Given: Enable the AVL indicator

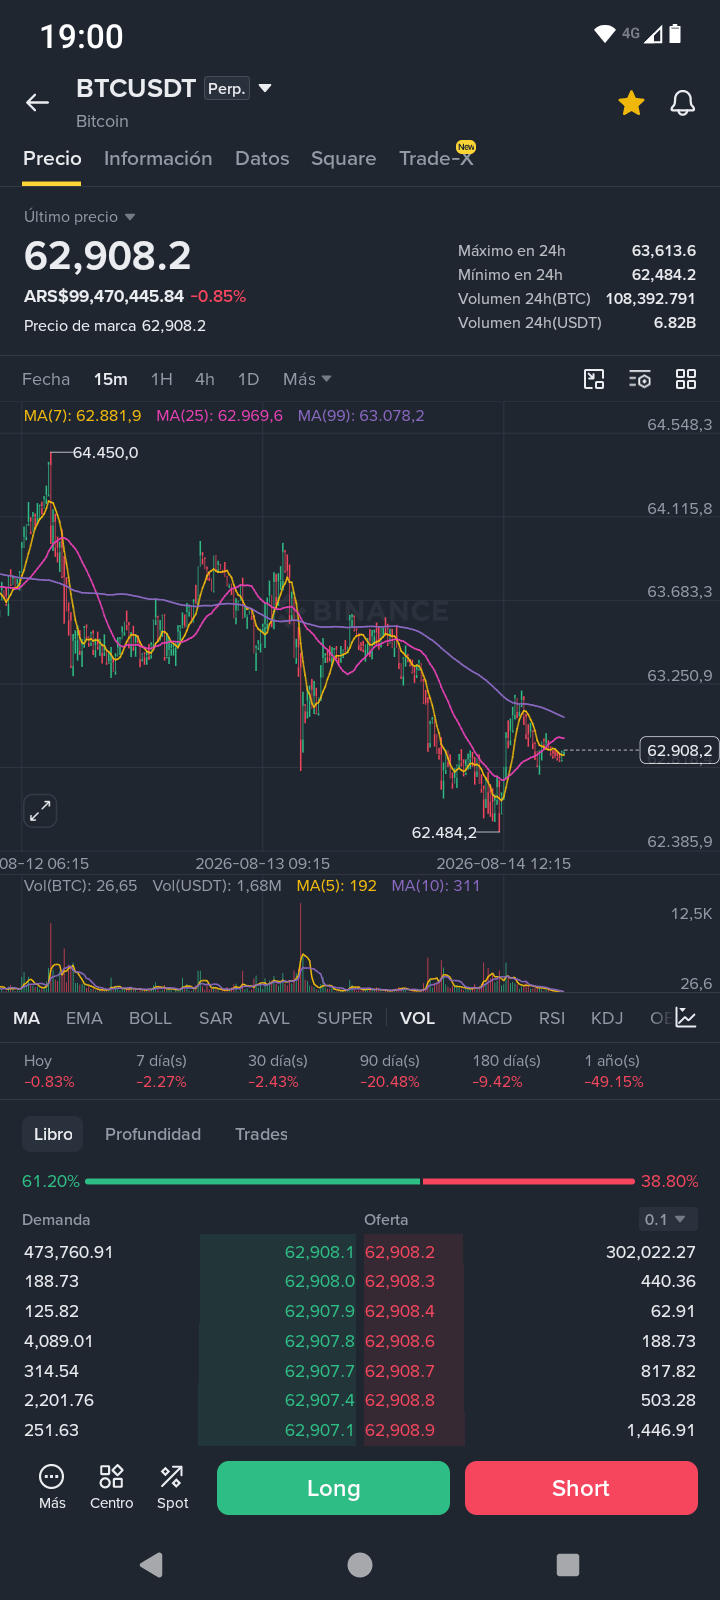Looking at the screenshot, I should click(x=274, y=1018).
